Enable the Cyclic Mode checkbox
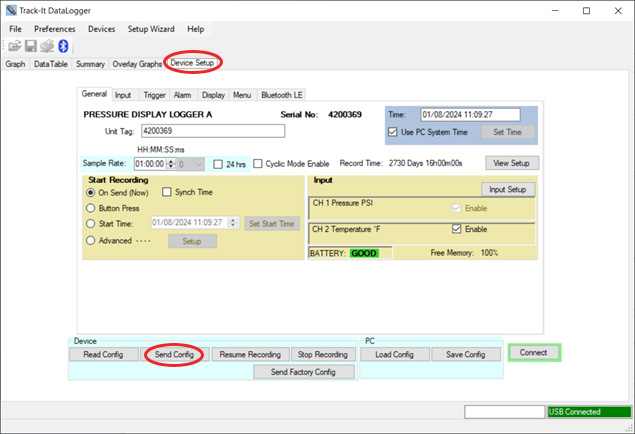 pyautogui.click(x=259, y=163)
